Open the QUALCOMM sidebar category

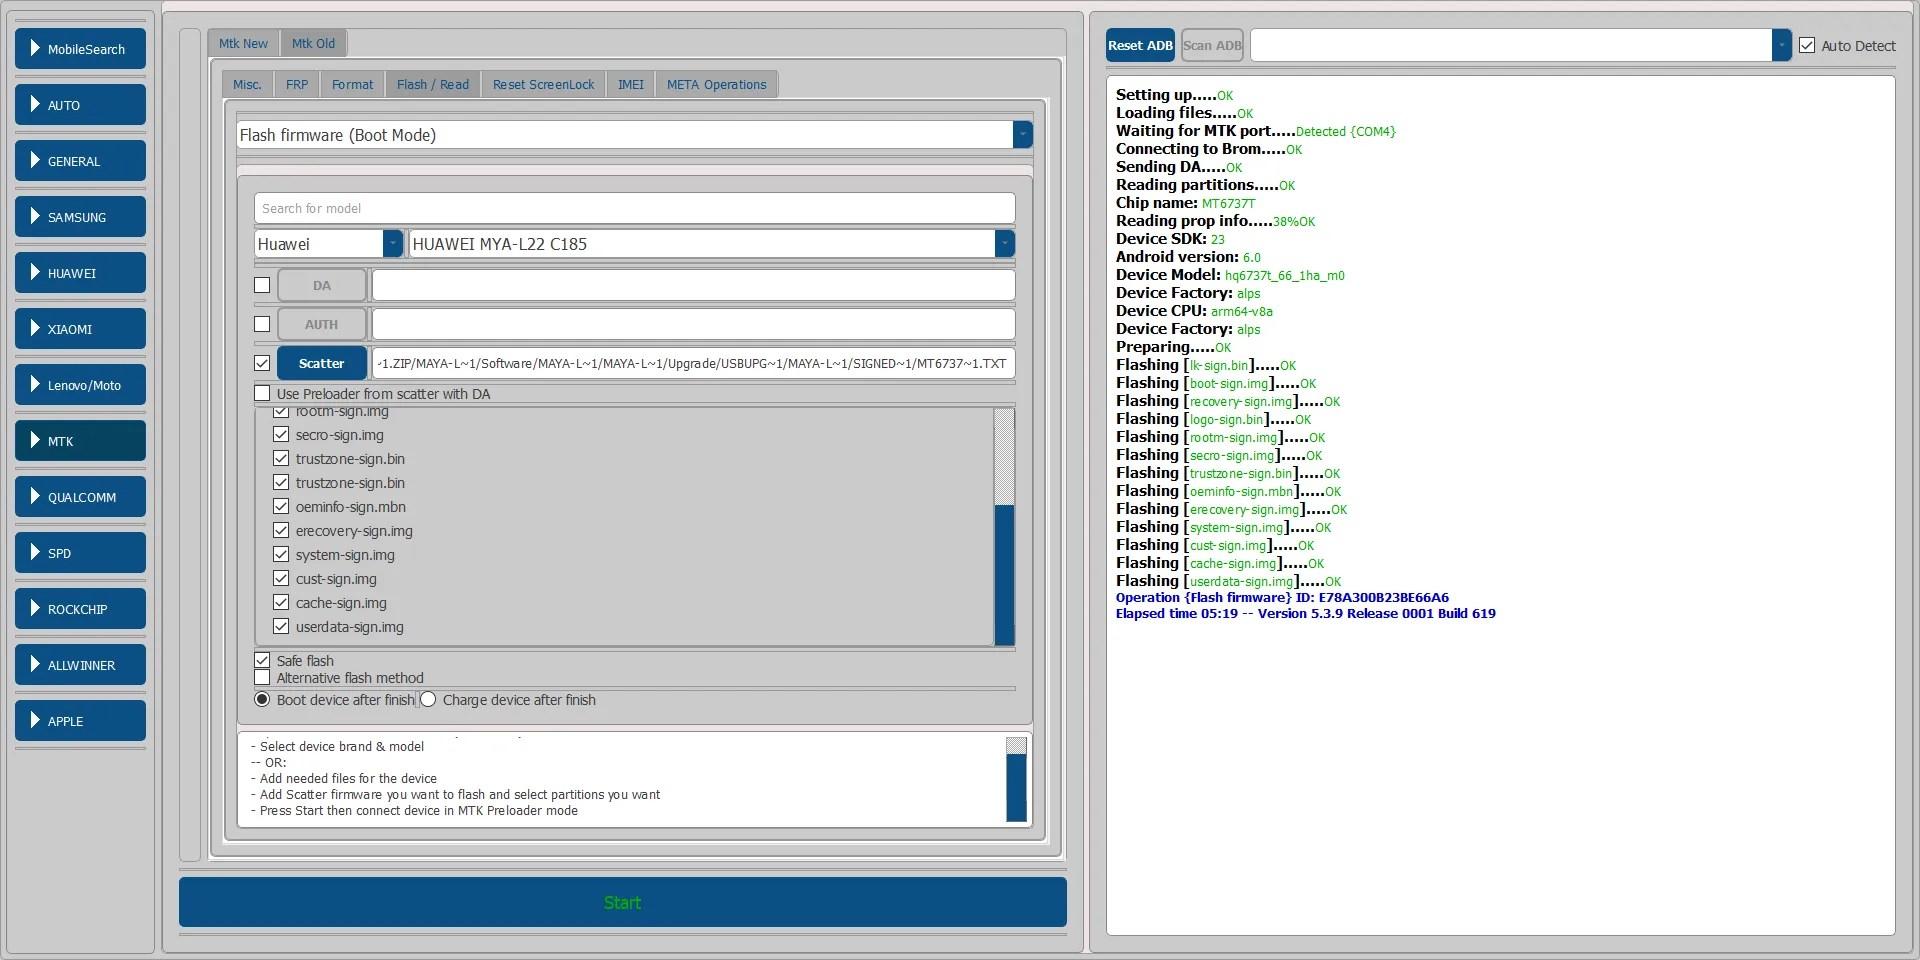point(80,497)
